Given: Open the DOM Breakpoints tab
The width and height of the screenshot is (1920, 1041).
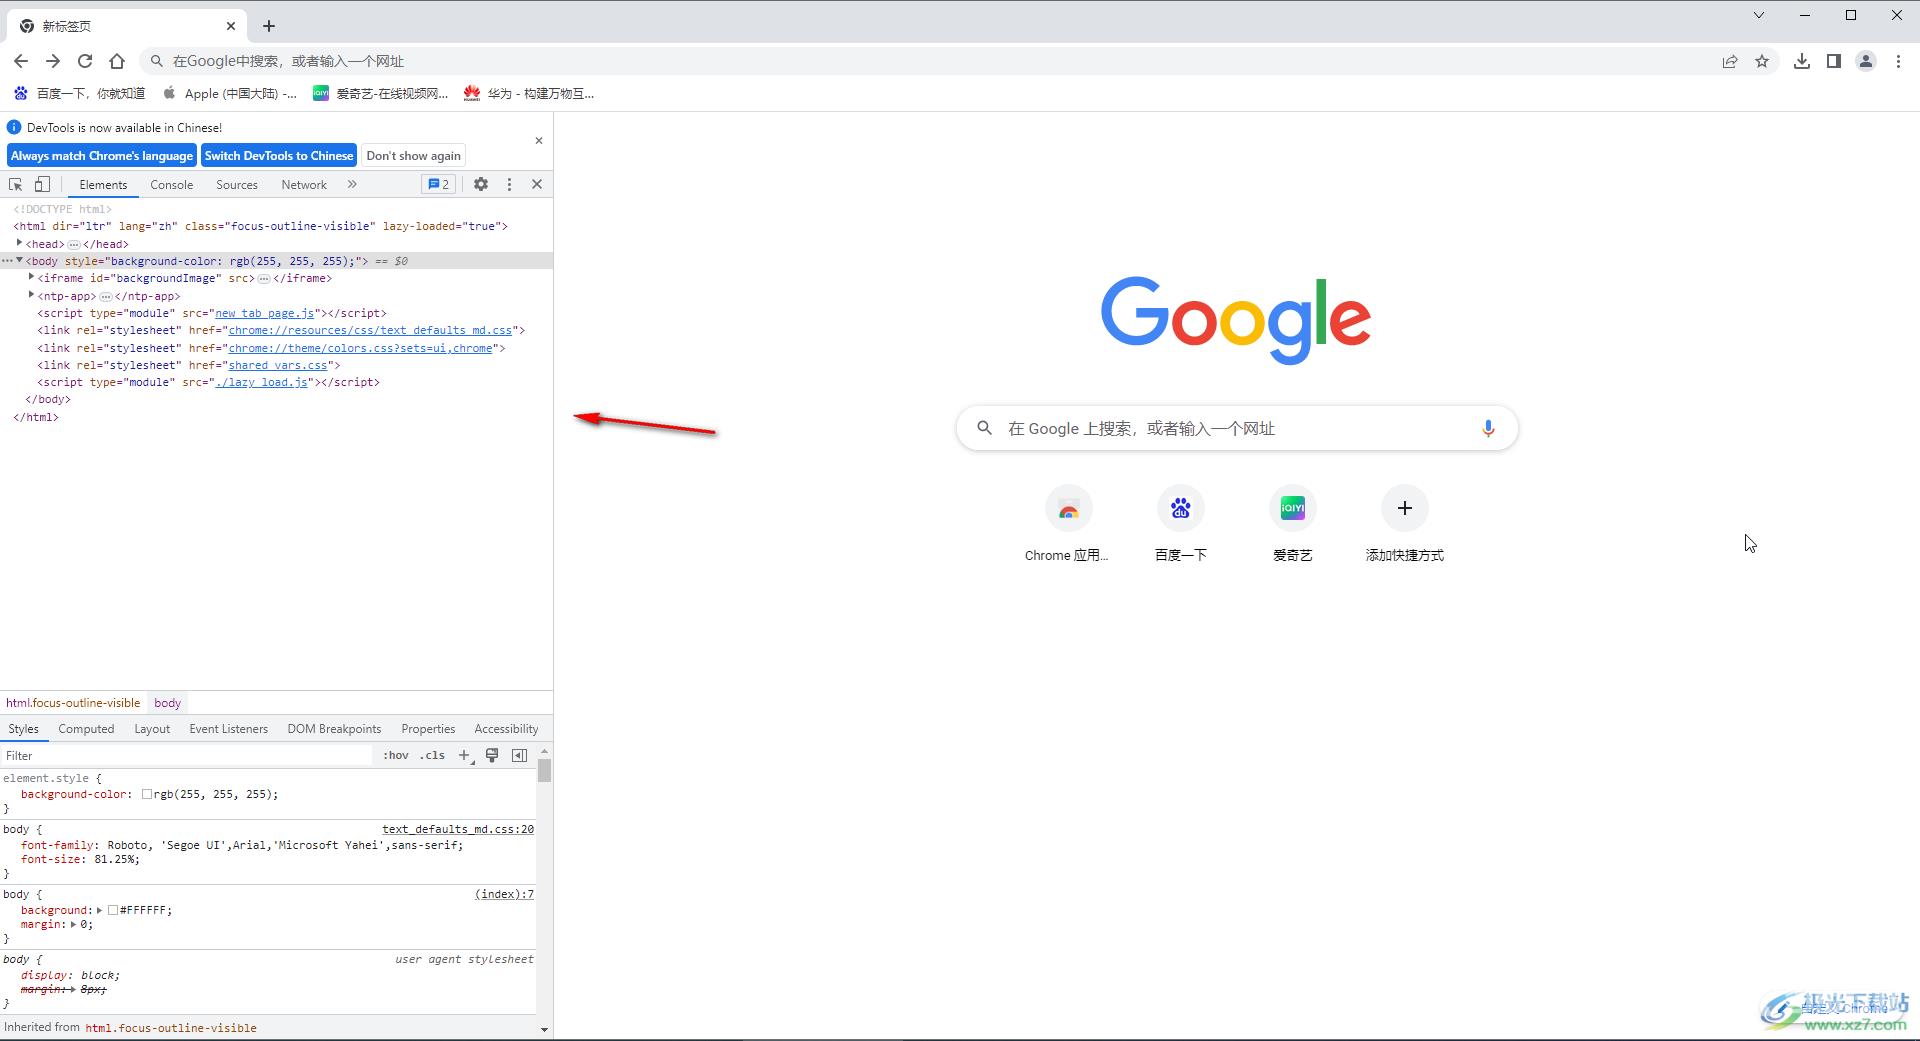Looking at the screenshot, I should coord(334,729).
